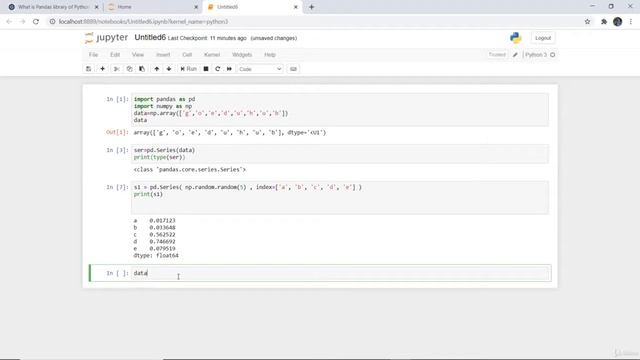Open the cell type dropdown showing Code
Screen dimensions: 640x360
pos(260,69)
